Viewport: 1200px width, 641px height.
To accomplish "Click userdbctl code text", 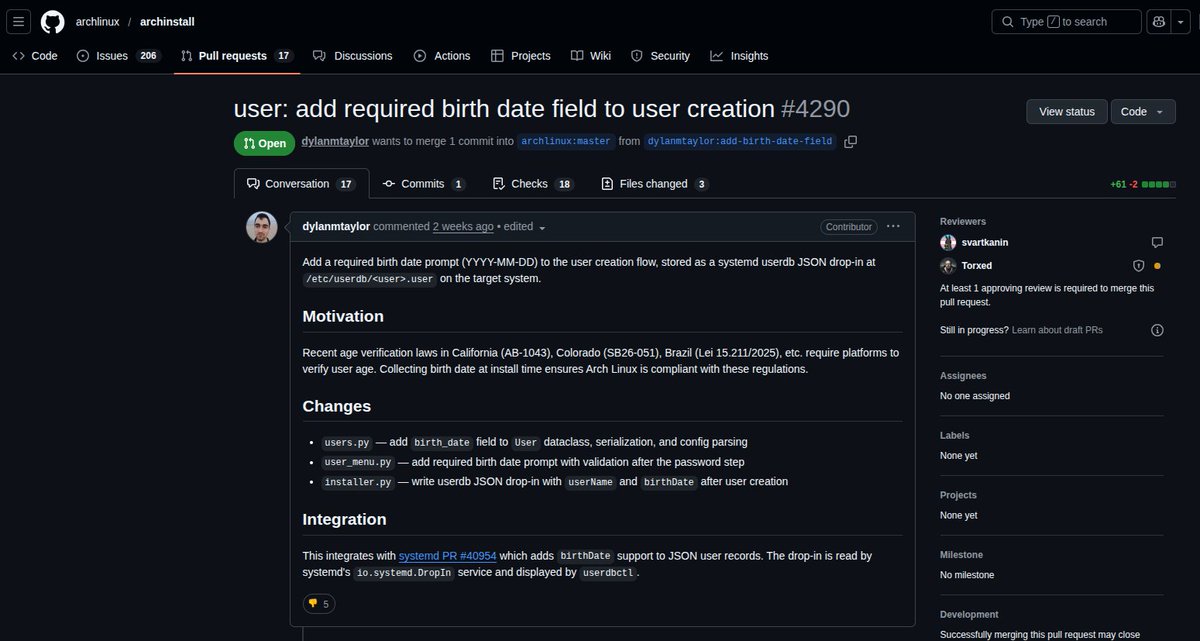I will [x=609, y=574].
